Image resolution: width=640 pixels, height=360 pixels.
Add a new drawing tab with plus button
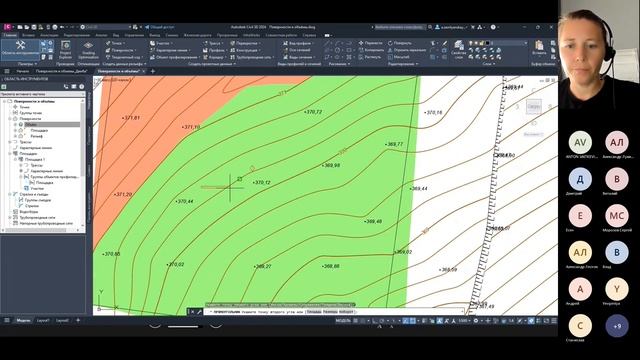click(153, 71)
